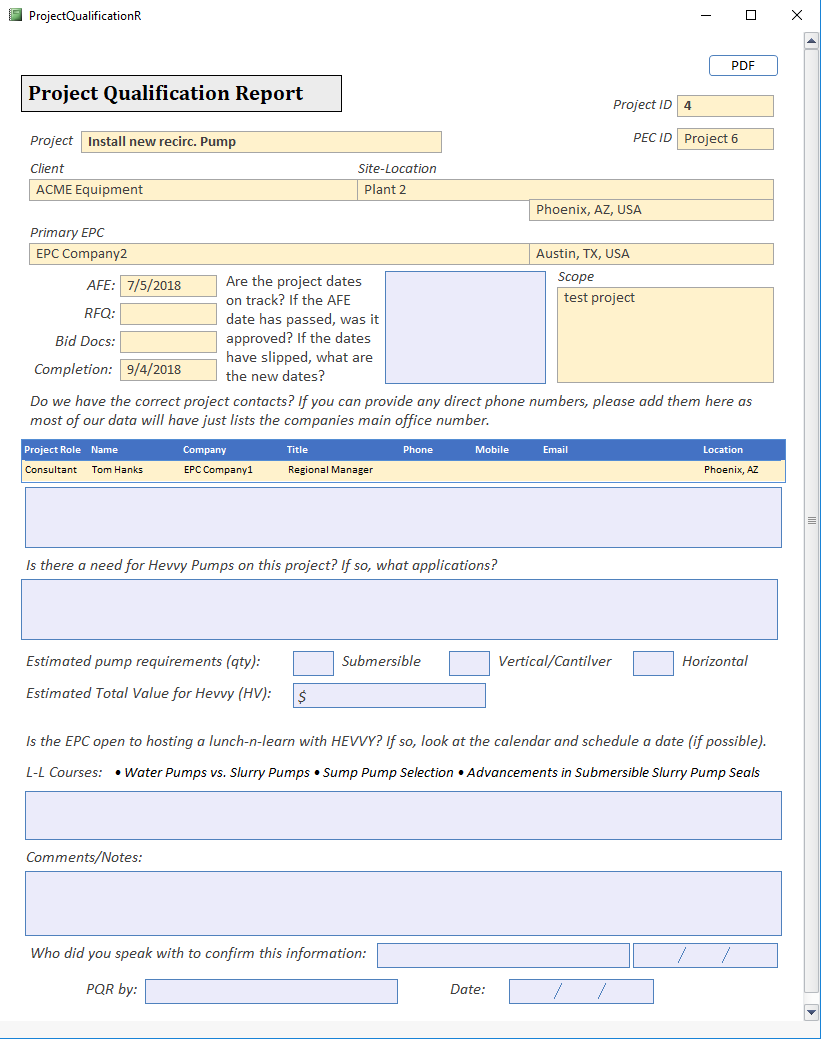Click the Austin, TX, USA field
The width and height of the screenshot is (821, 1039).
(651, 254)
